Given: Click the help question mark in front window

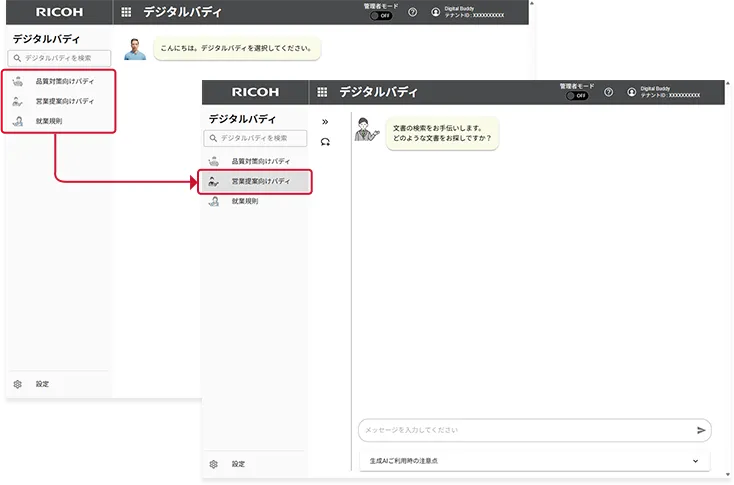Looking at the screenshot, I should coord(608,92).
